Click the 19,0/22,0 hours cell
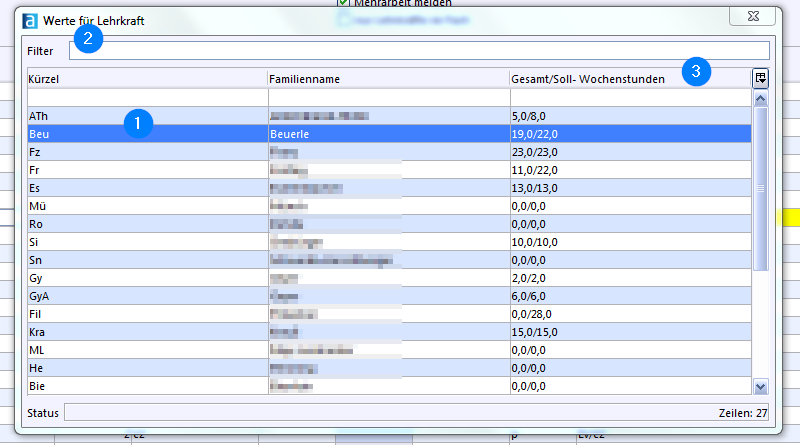The image size is (800, 445). coord(631,134)
